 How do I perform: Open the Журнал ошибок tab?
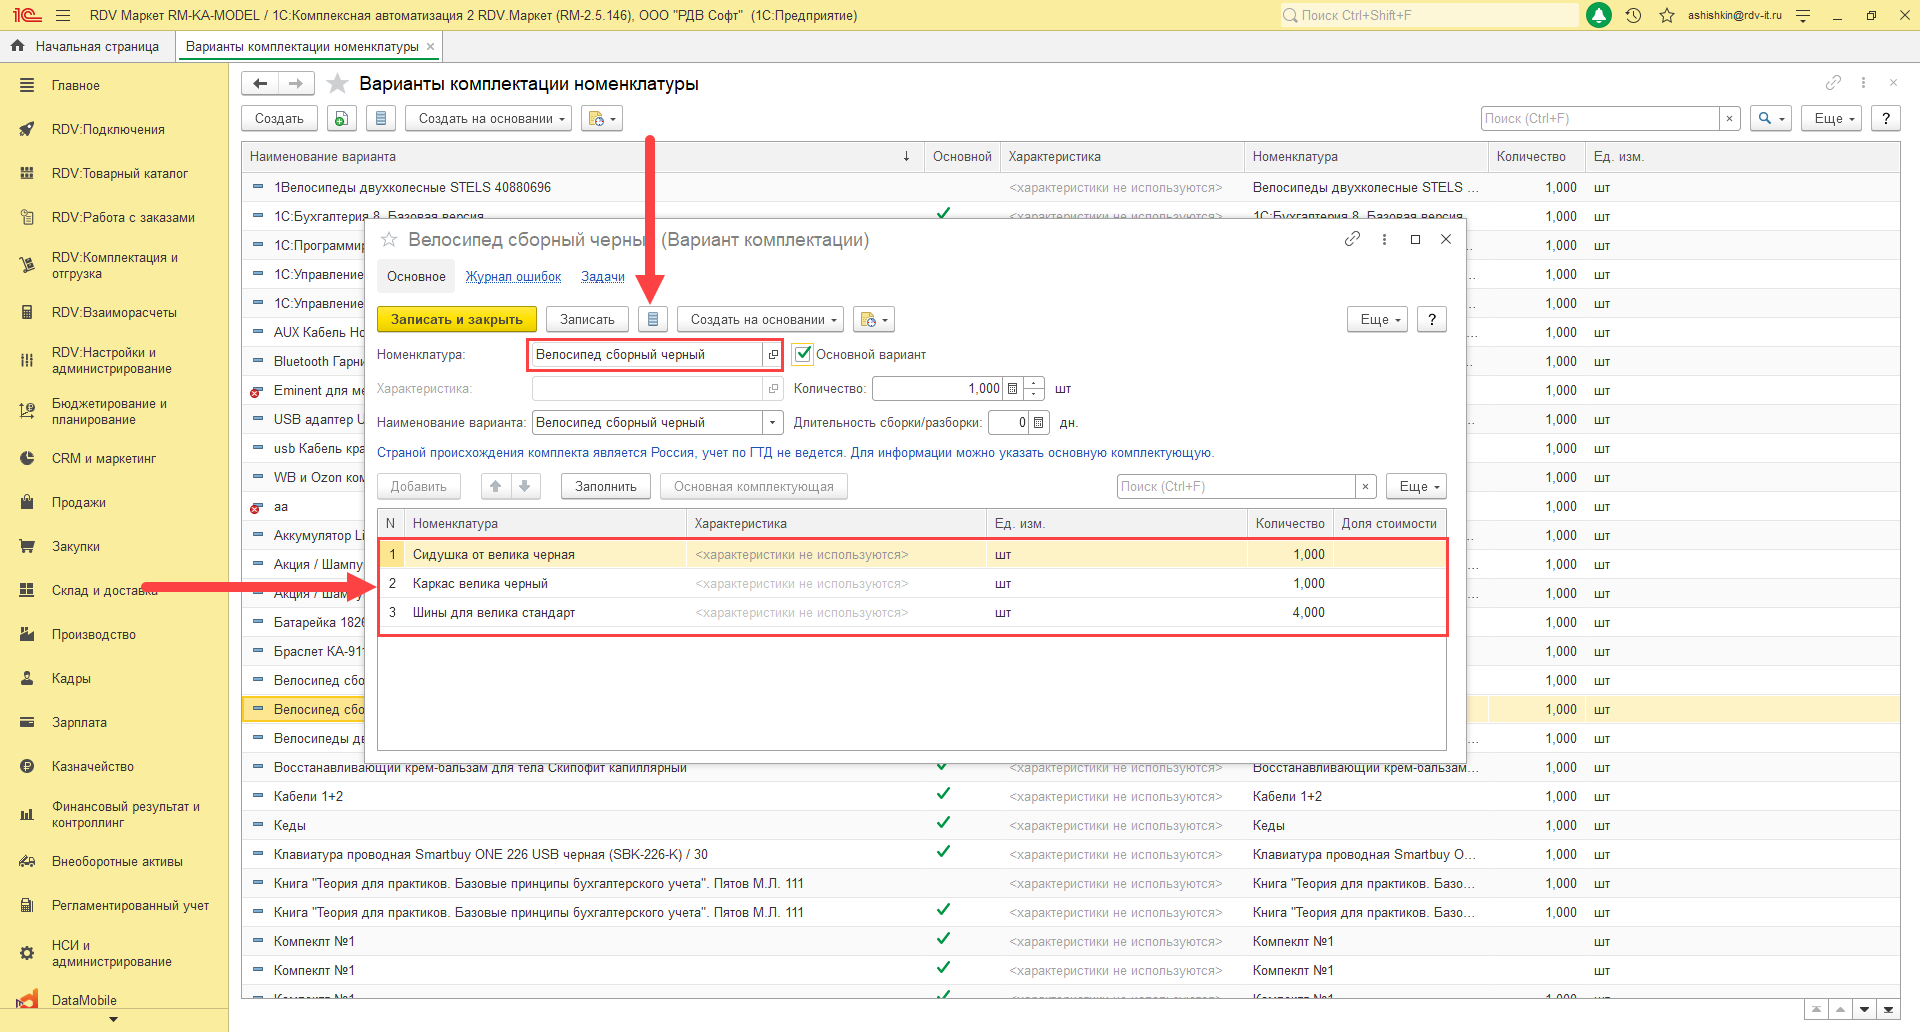[x=513, y=277]
